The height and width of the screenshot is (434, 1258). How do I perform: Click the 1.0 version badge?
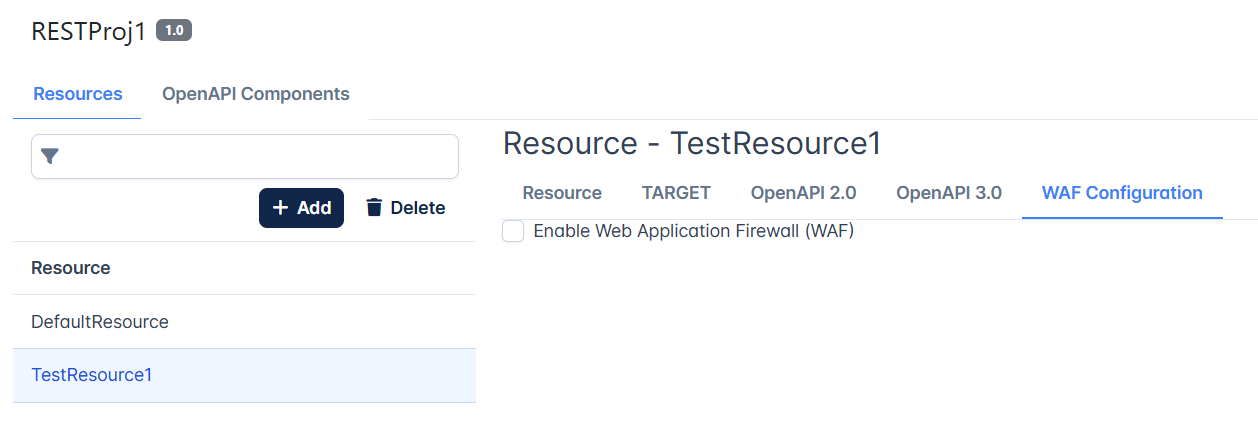click(174, 30)
